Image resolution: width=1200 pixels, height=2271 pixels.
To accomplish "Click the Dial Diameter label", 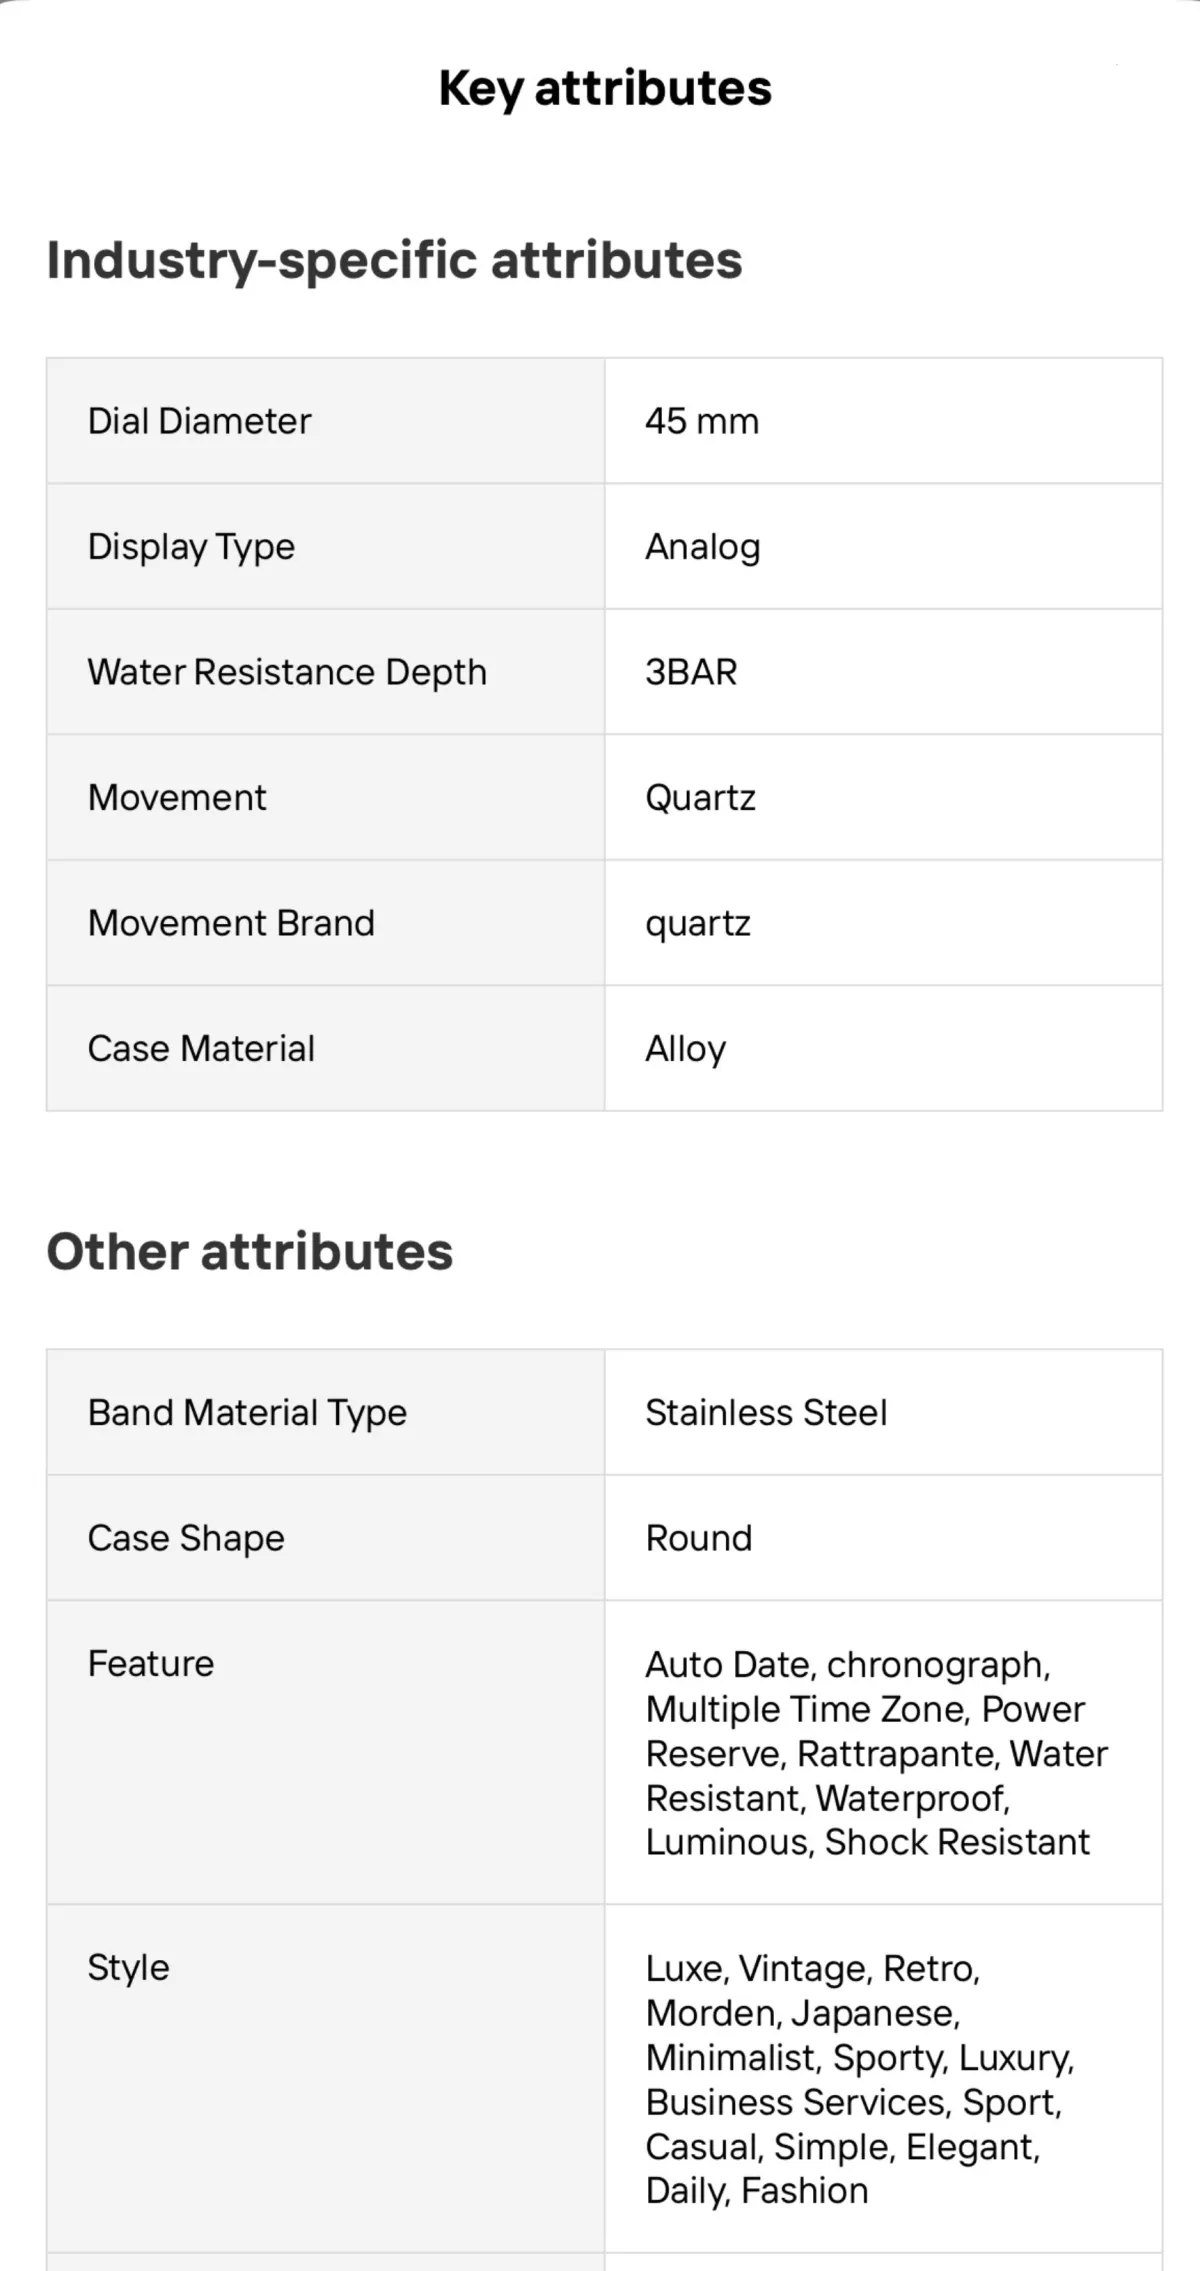I will [199, 421].
